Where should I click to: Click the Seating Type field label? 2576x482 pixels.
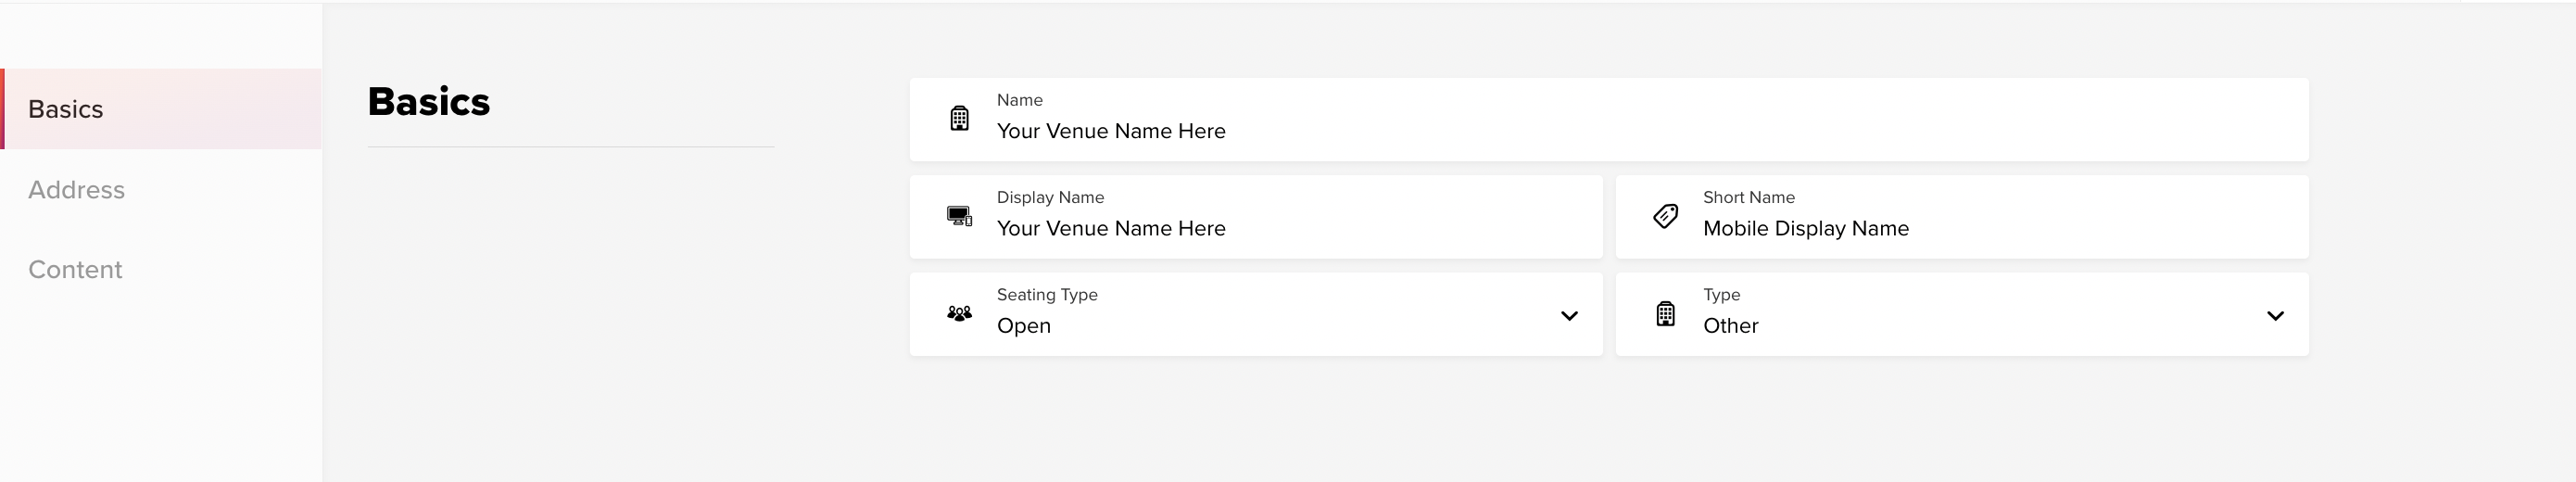coord(1047,295)
